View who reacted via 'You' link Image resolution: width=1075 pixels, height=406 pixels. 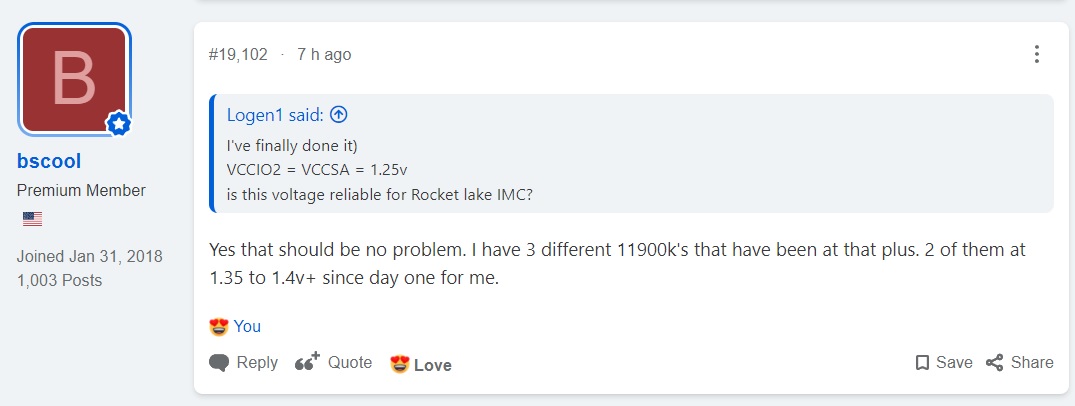tap(247, 326)
